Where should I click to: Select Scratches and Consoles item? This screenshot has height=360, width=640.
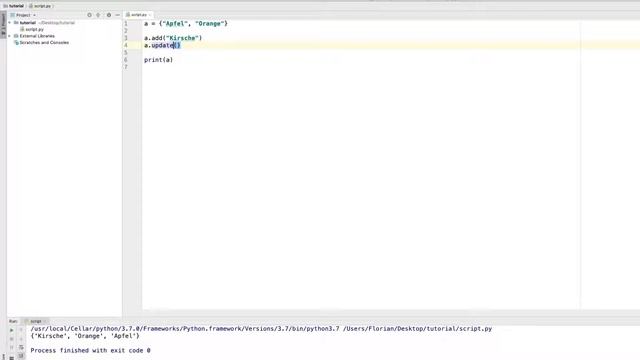pos(41,42)
